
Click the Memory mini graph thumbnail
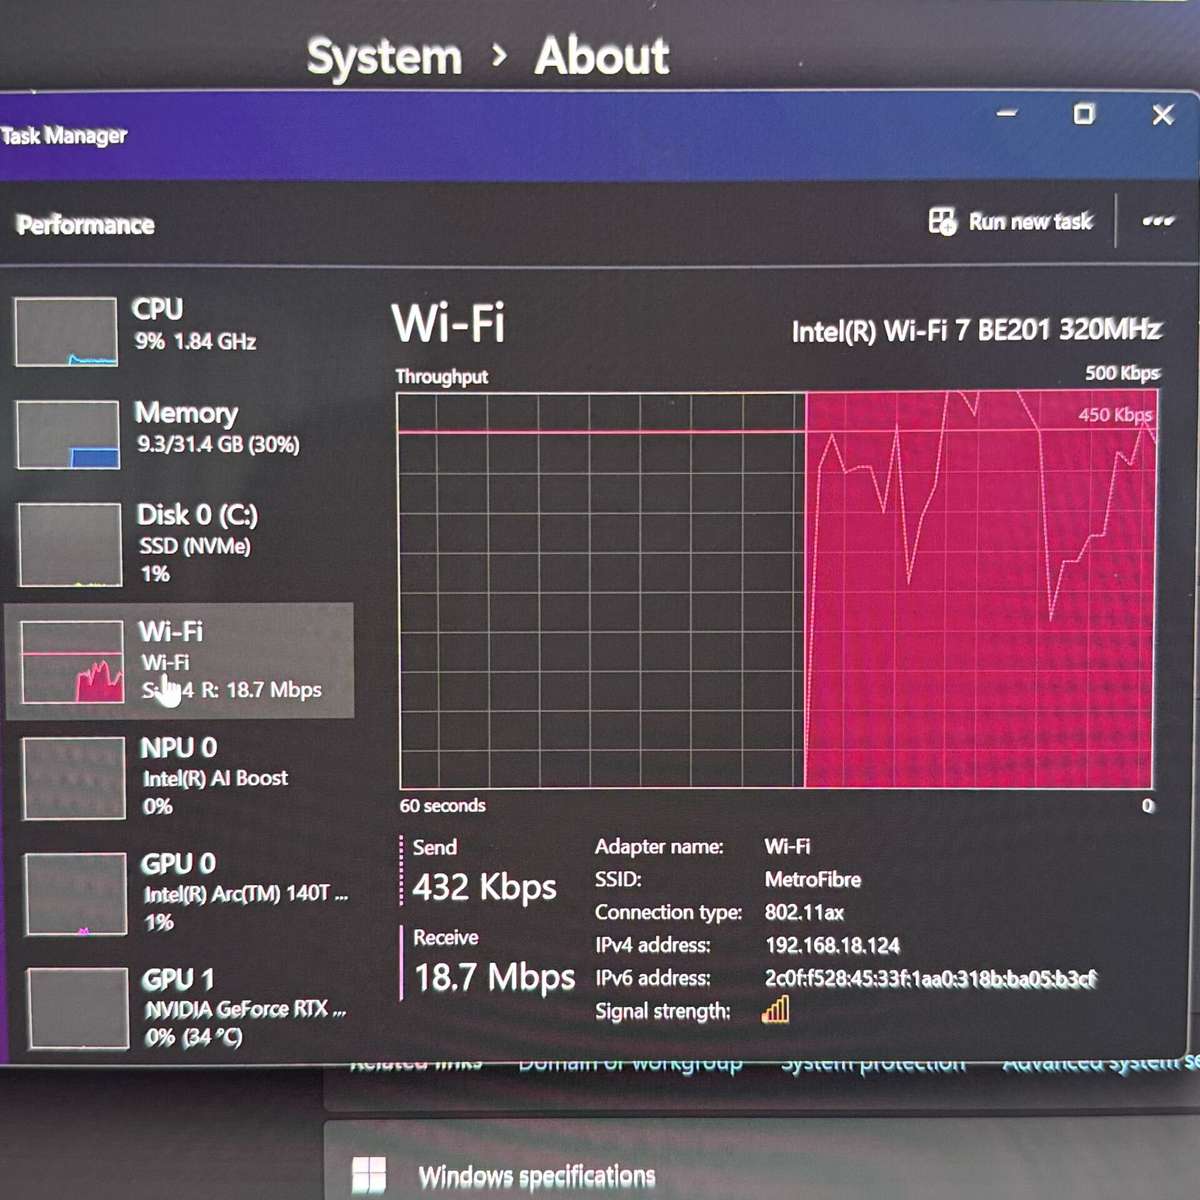(x=68, y=435)
